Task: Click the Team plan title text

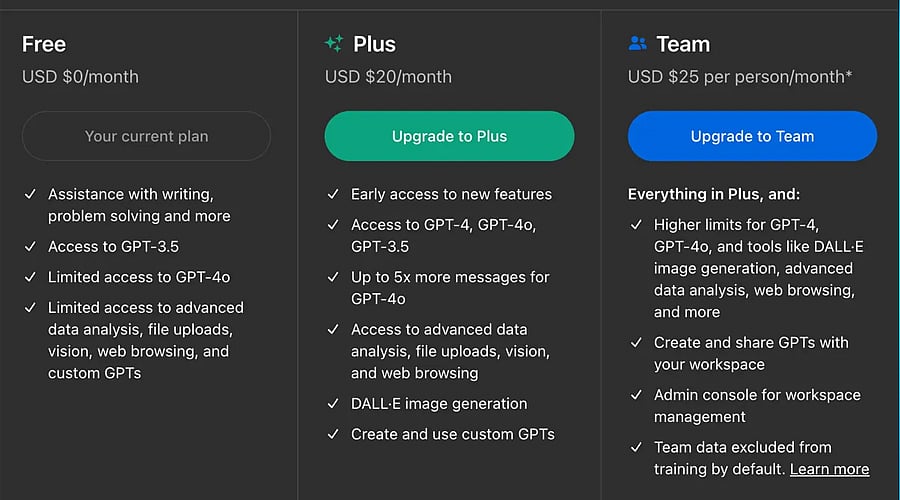Action: coord(683,44)
